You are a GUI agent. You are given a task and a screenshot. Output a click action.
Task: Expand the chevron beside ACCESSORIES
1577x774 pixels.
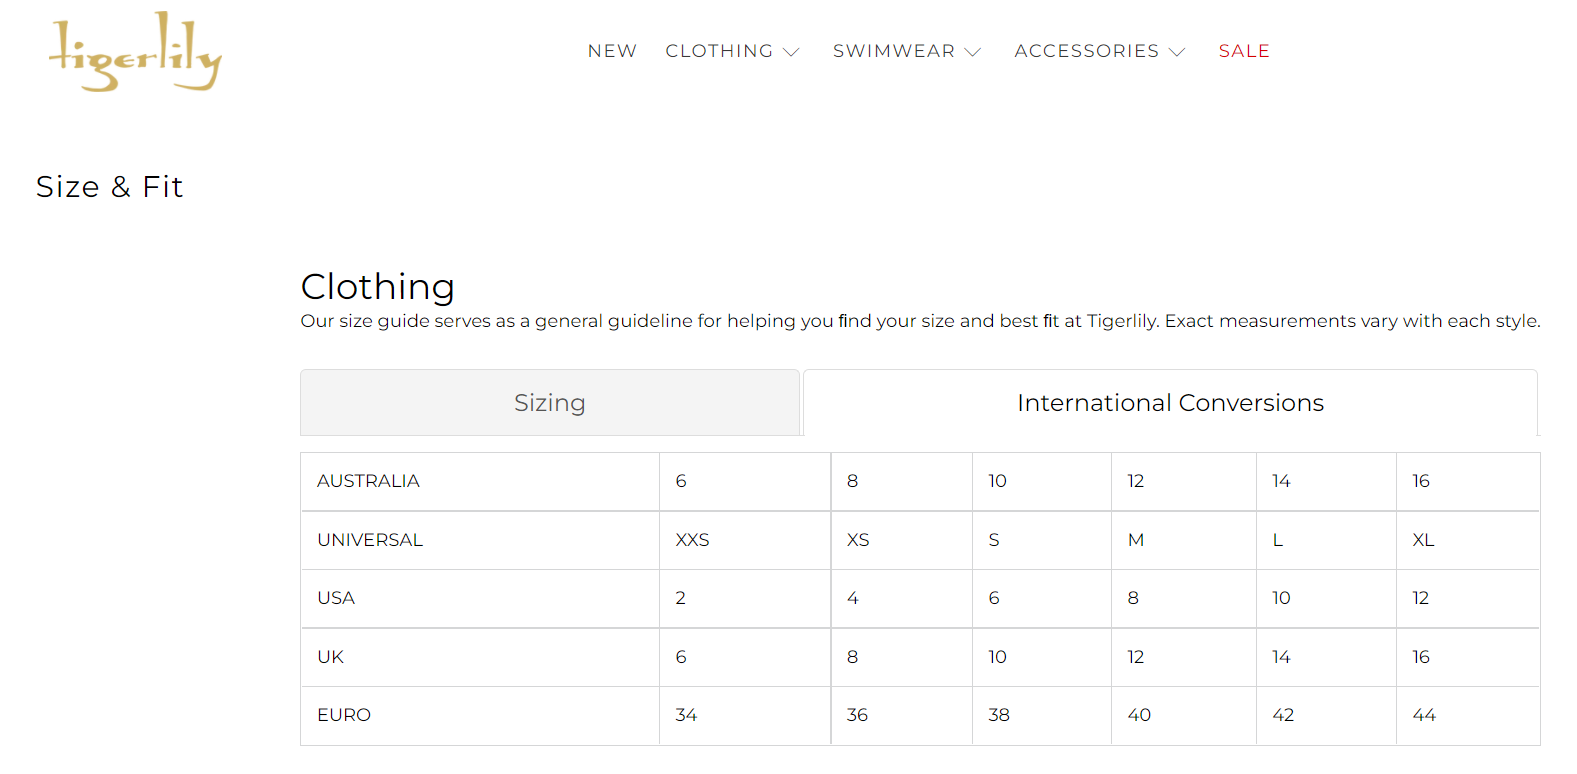(x=1177, y=52)
